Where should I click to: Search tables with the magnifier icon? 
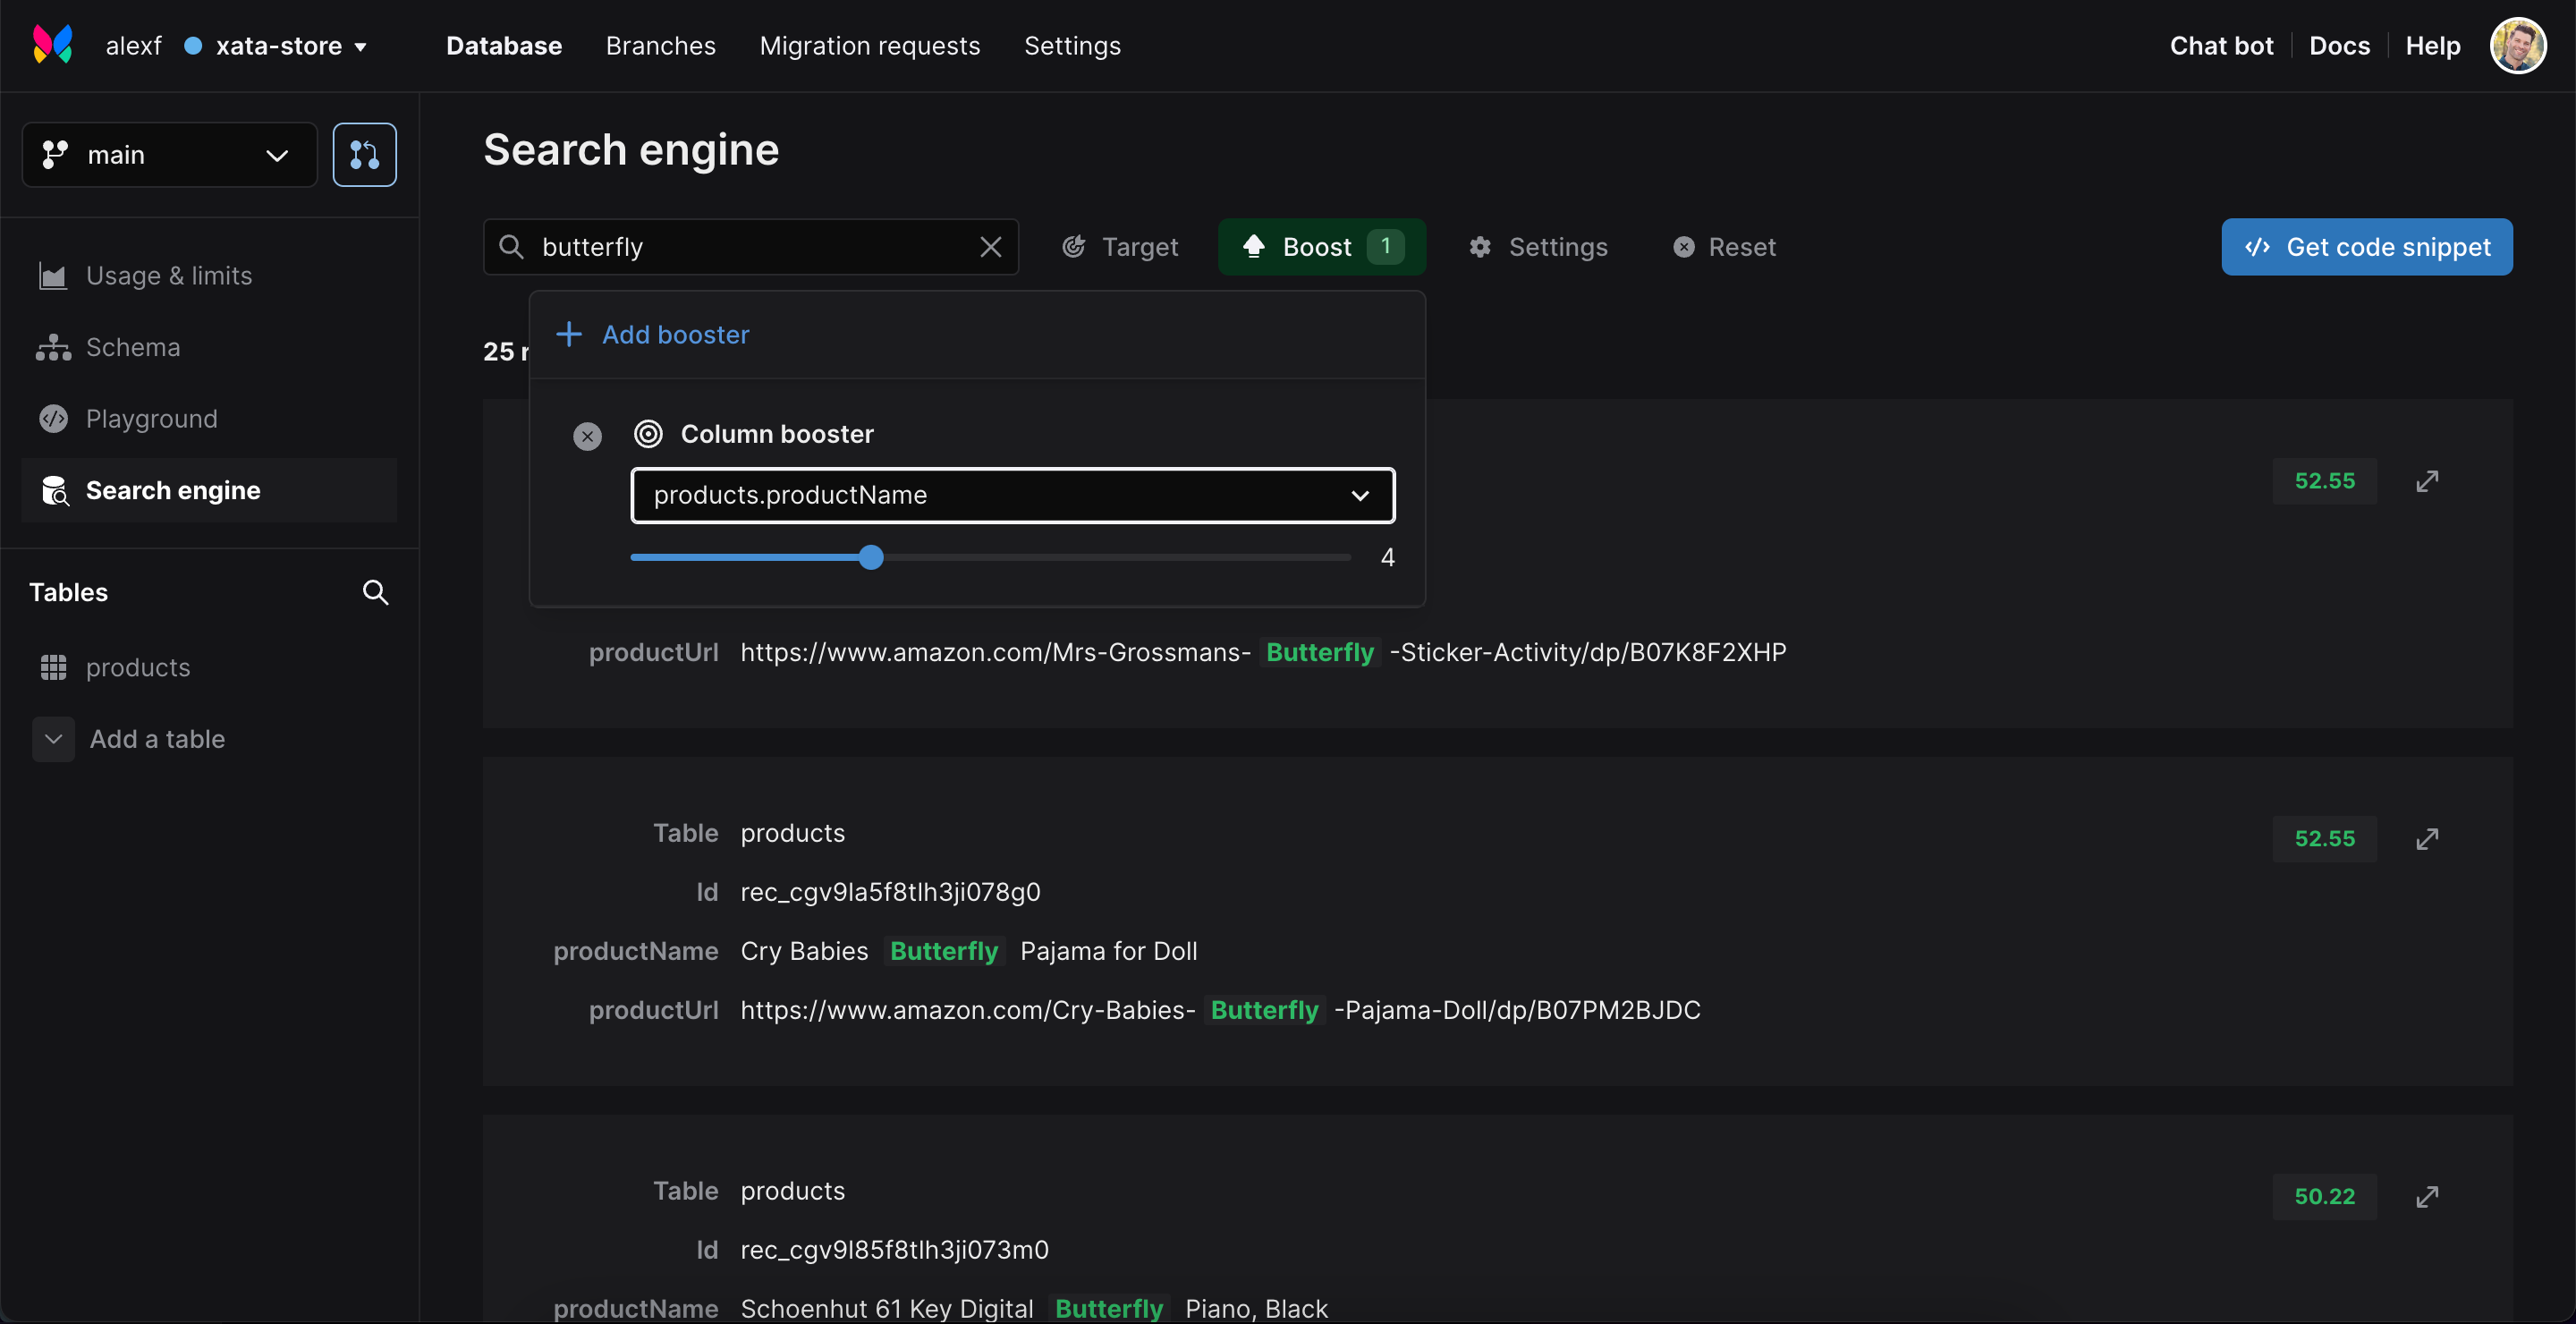(375, 592)
